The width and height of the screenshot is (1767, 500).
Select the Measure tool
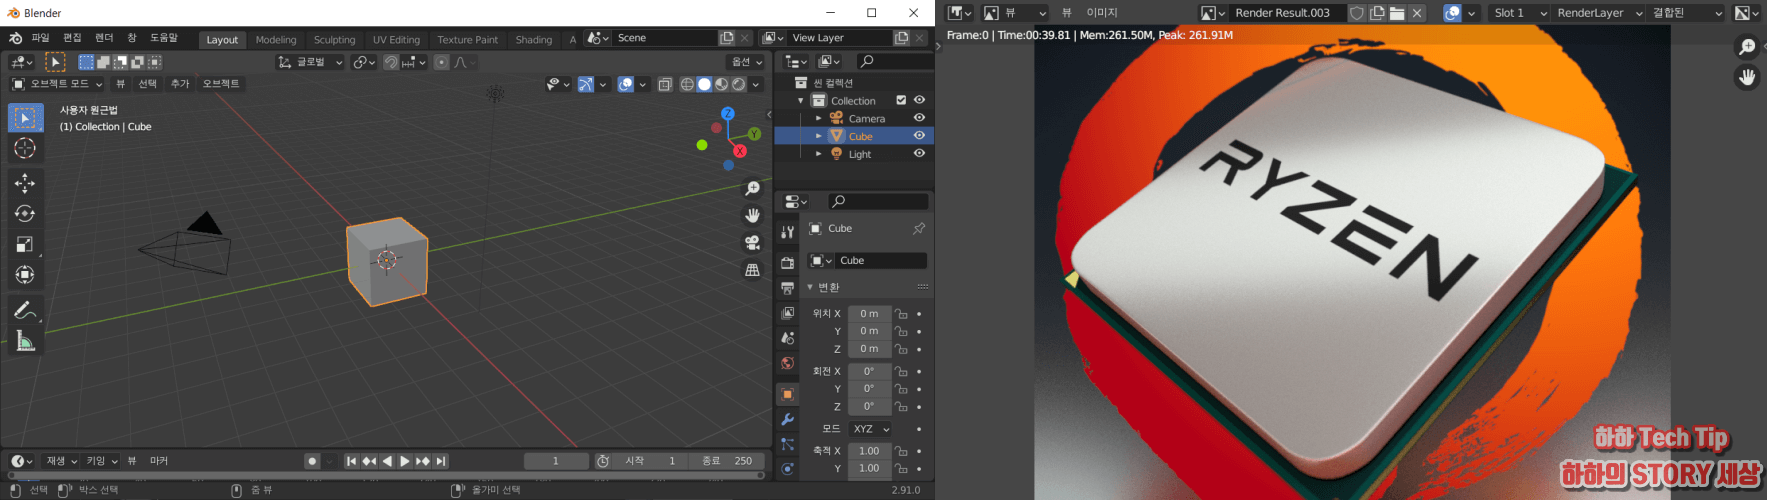tap(25, 342)
